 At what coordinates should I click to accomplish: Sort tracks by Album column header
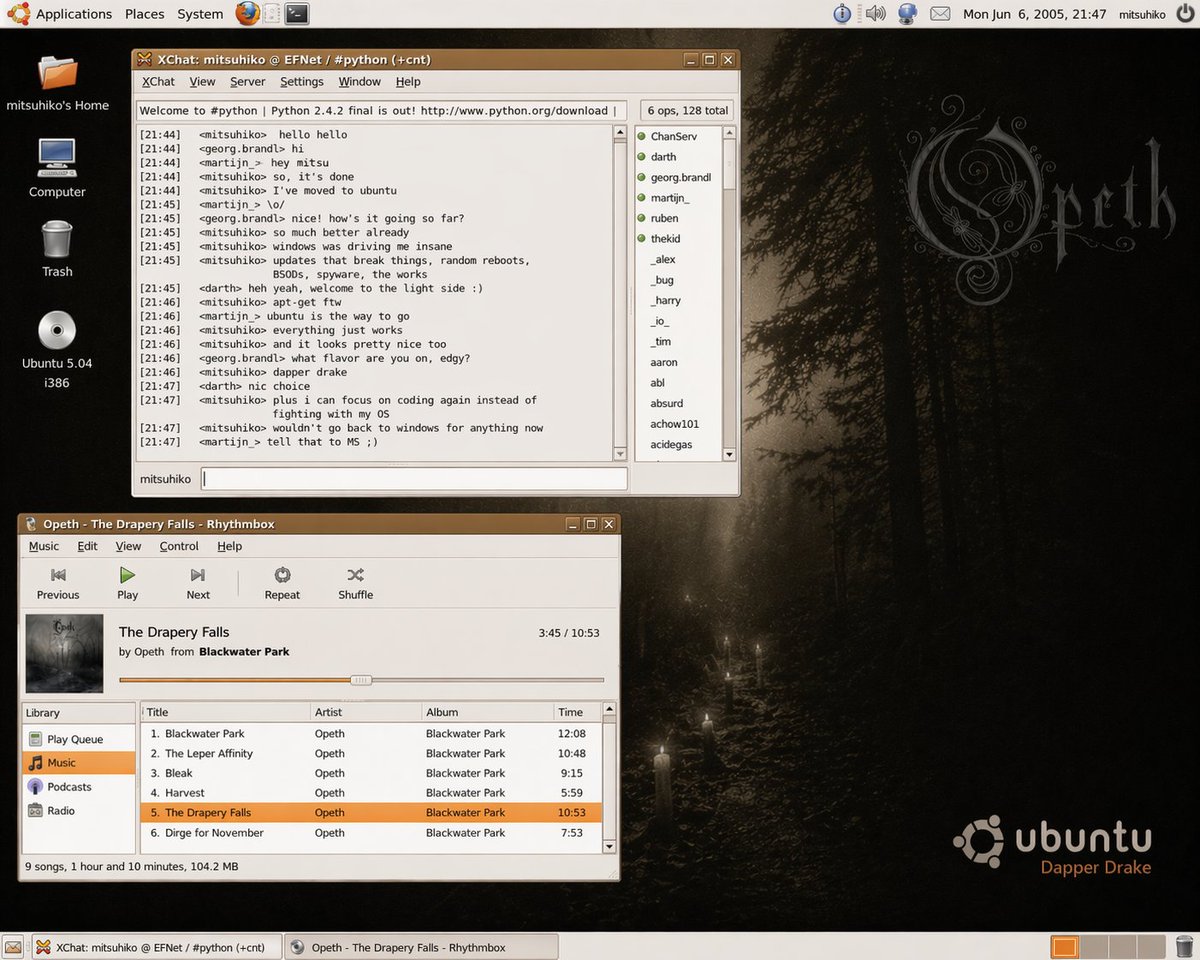coord(488,712)
